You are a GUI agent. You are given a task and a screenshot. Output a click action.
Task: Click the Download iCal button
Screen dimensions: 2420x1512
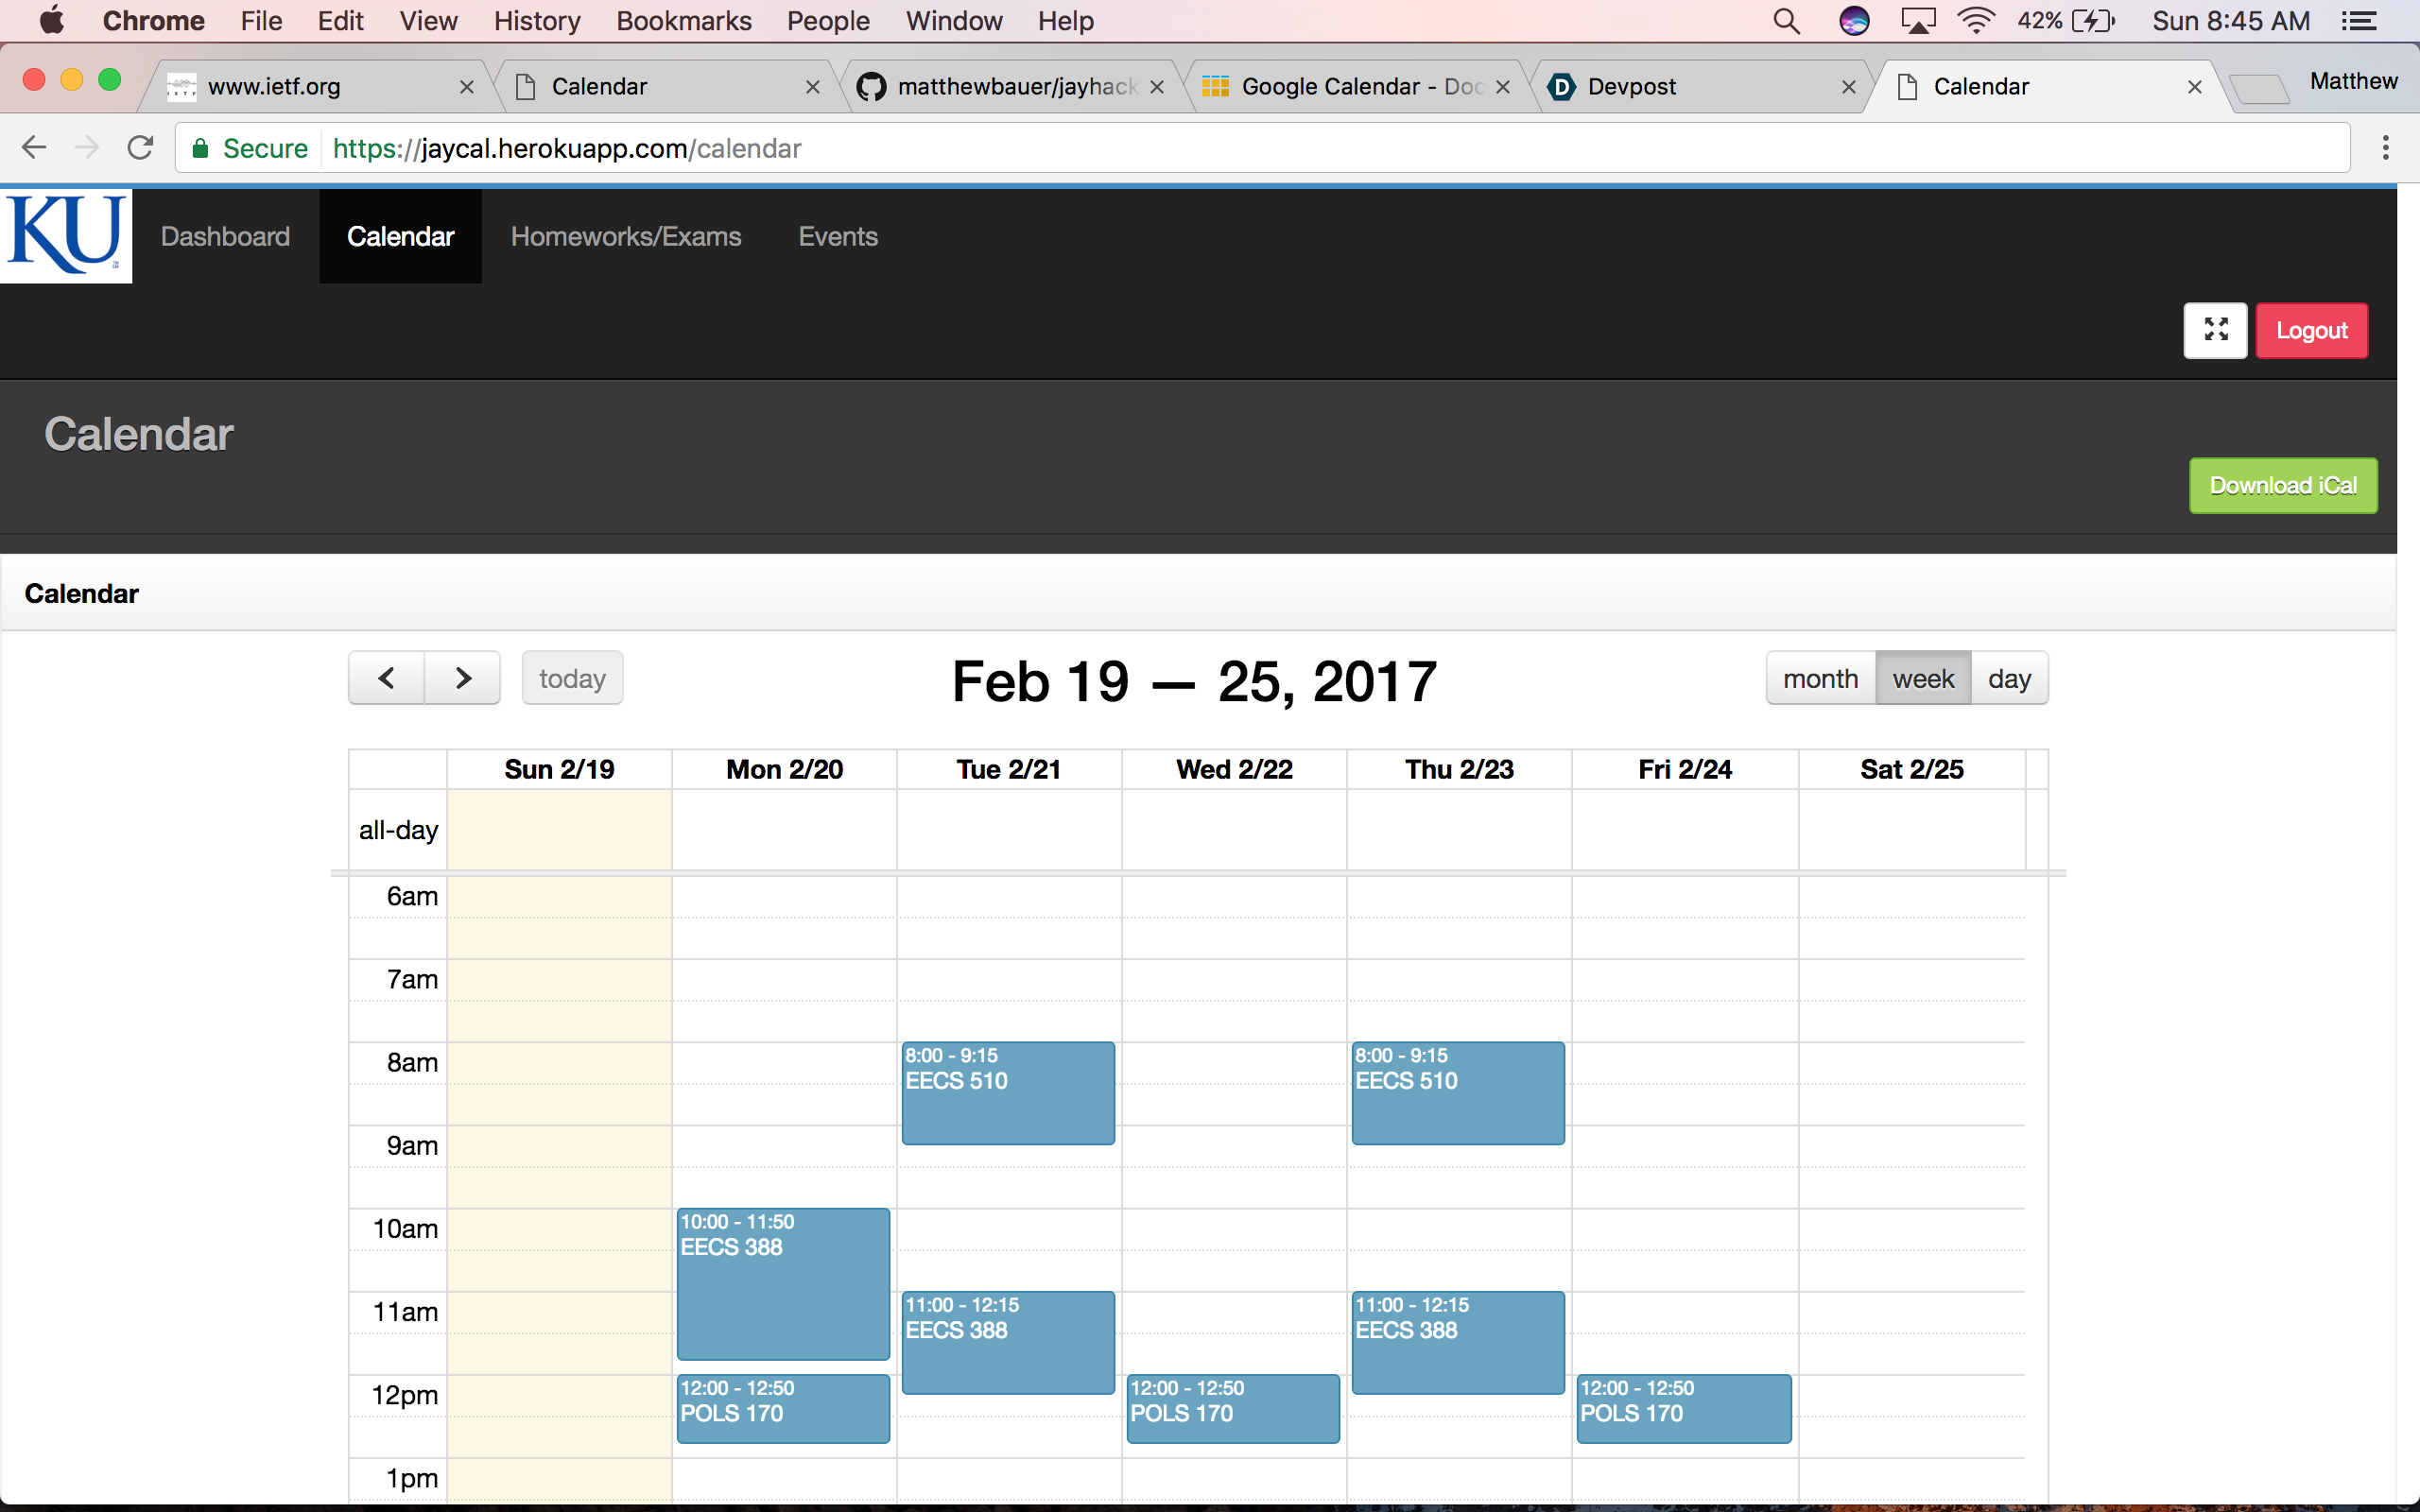(x=2283, y=486)
